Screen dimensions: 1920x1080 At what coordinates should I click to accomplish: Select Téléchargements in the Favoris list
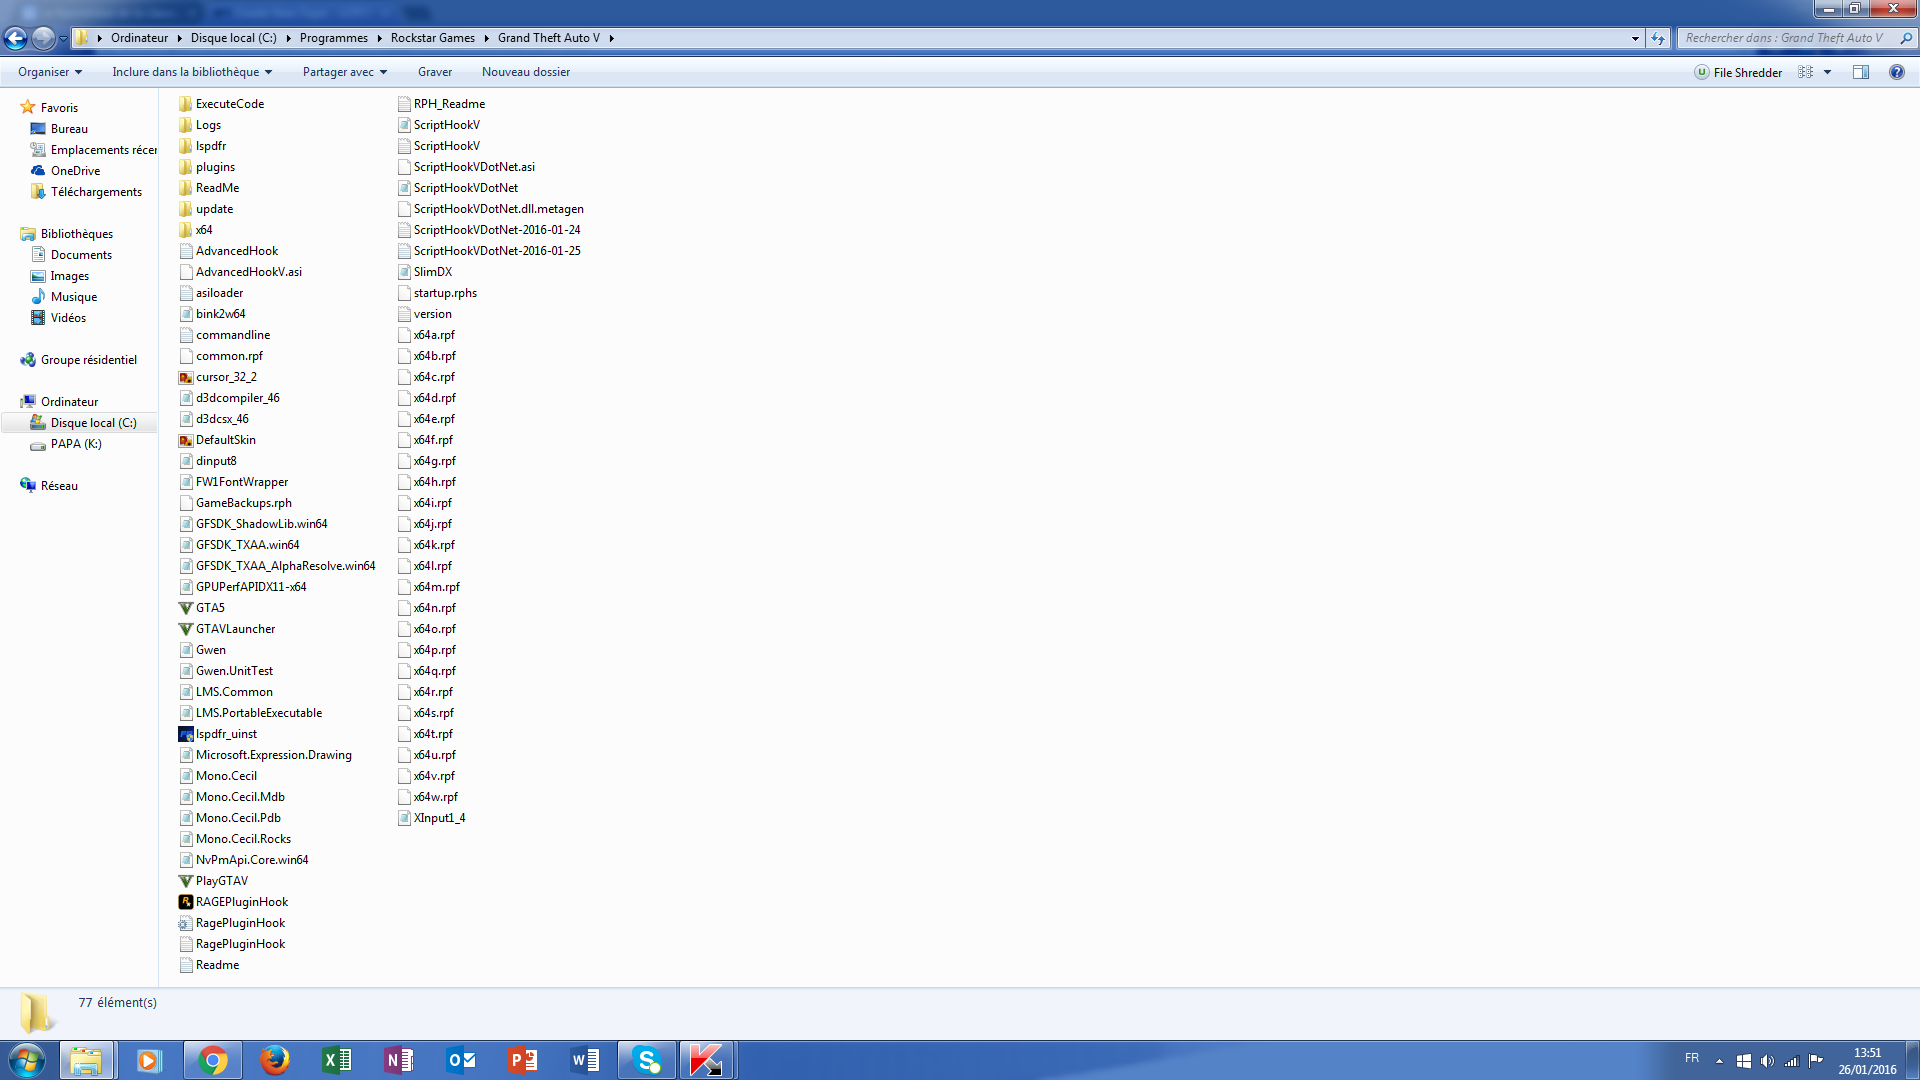(96, 192)
